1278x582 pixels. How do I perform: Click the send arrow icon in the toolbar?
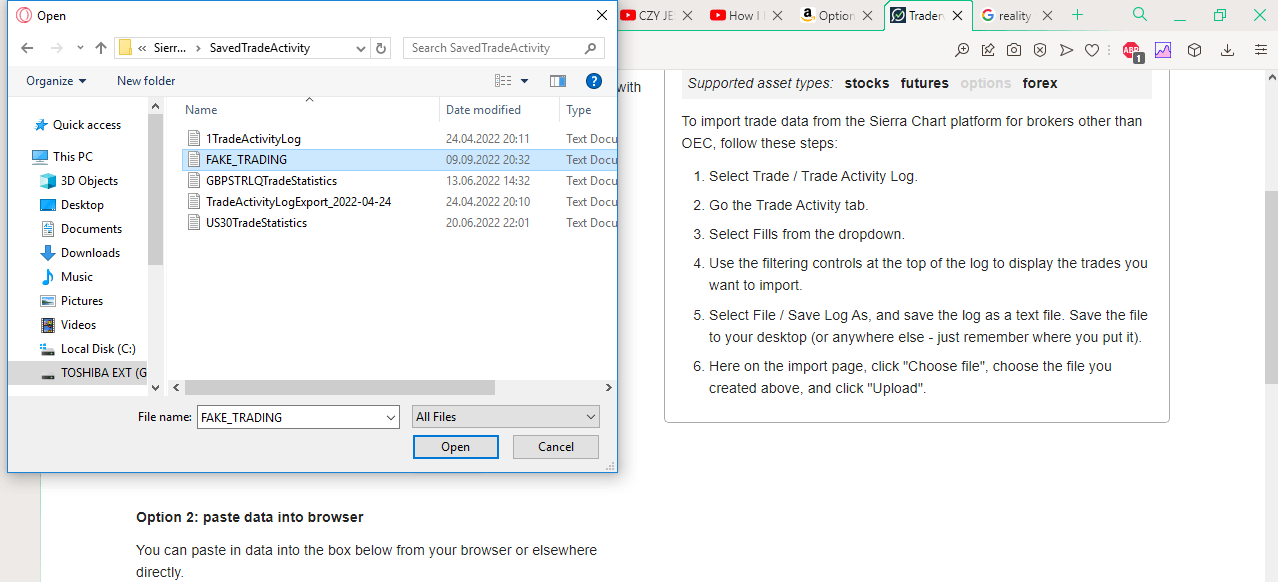tap(1066, 50)
